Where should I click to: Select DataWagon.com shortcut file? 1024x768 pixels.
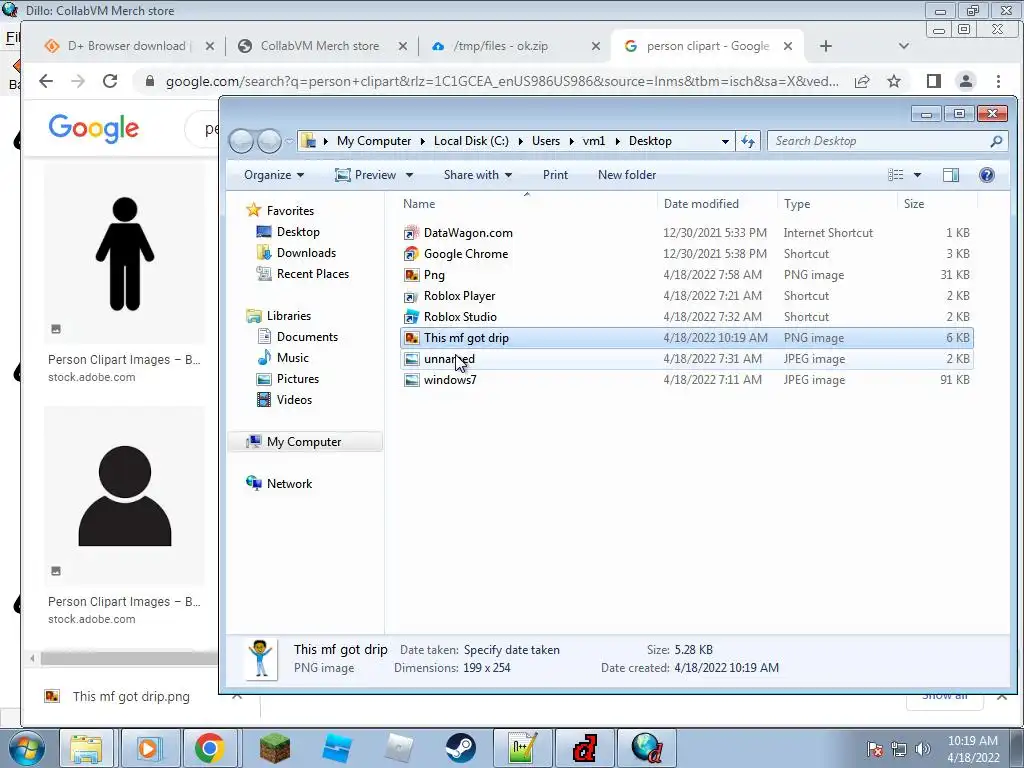click(686, 232)
